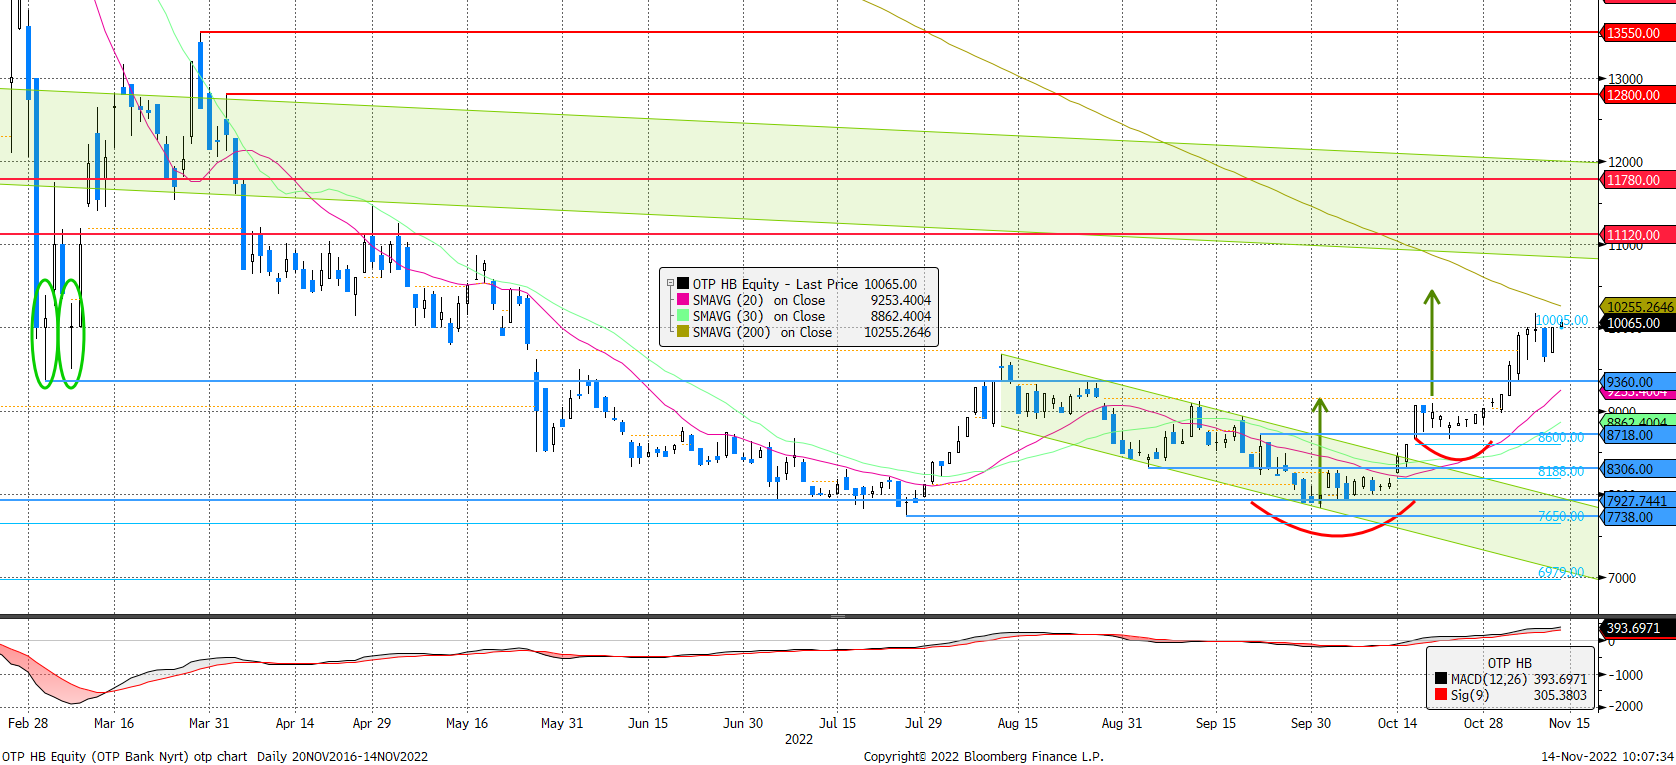This screenshot has width=1676, height=765.
Task: Click the May 31 date label
Action: pos(562,723)
